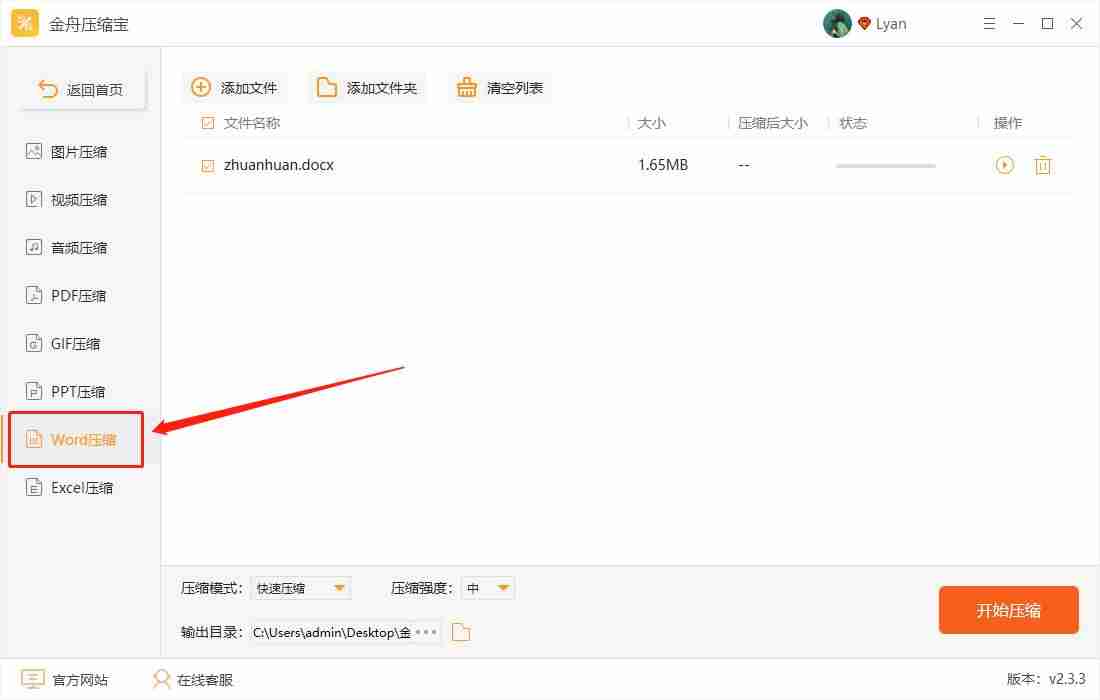Image resolution: width=1100 pixels, height=700 pixels.
Task: Click the 金舟压缩宝 app logo icon
Action: 25,23
